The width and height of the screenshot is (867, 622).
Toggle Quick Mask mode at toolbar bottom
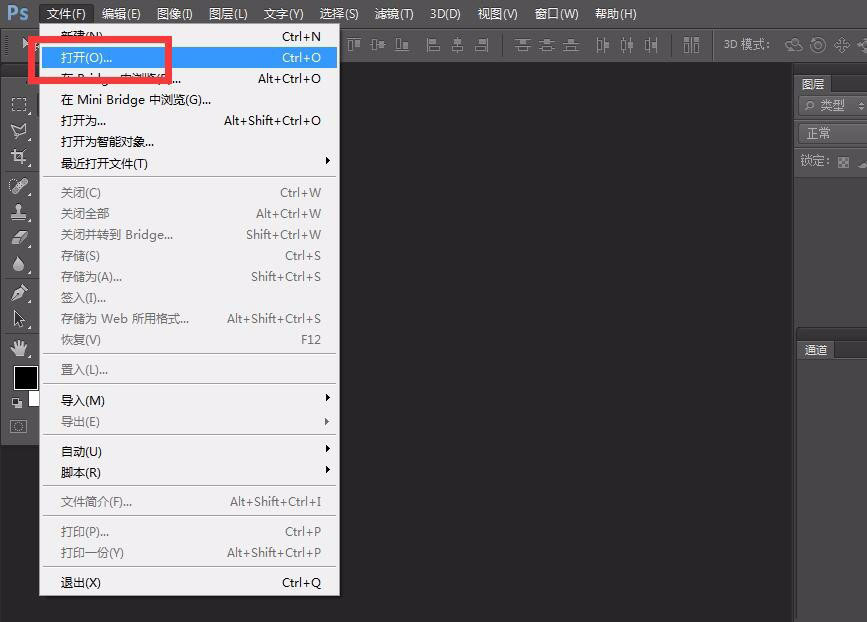tap(19, 426)
